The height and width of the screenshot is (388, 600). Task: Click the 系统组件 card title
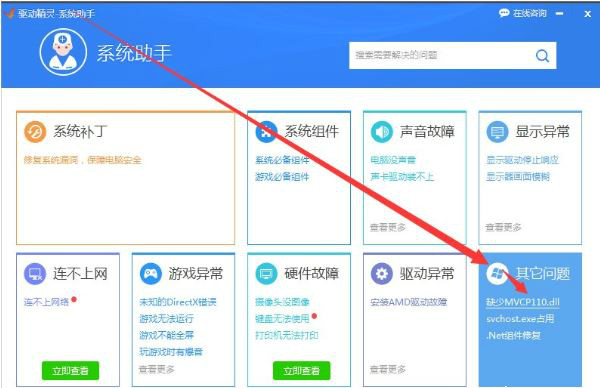(311, 131)
